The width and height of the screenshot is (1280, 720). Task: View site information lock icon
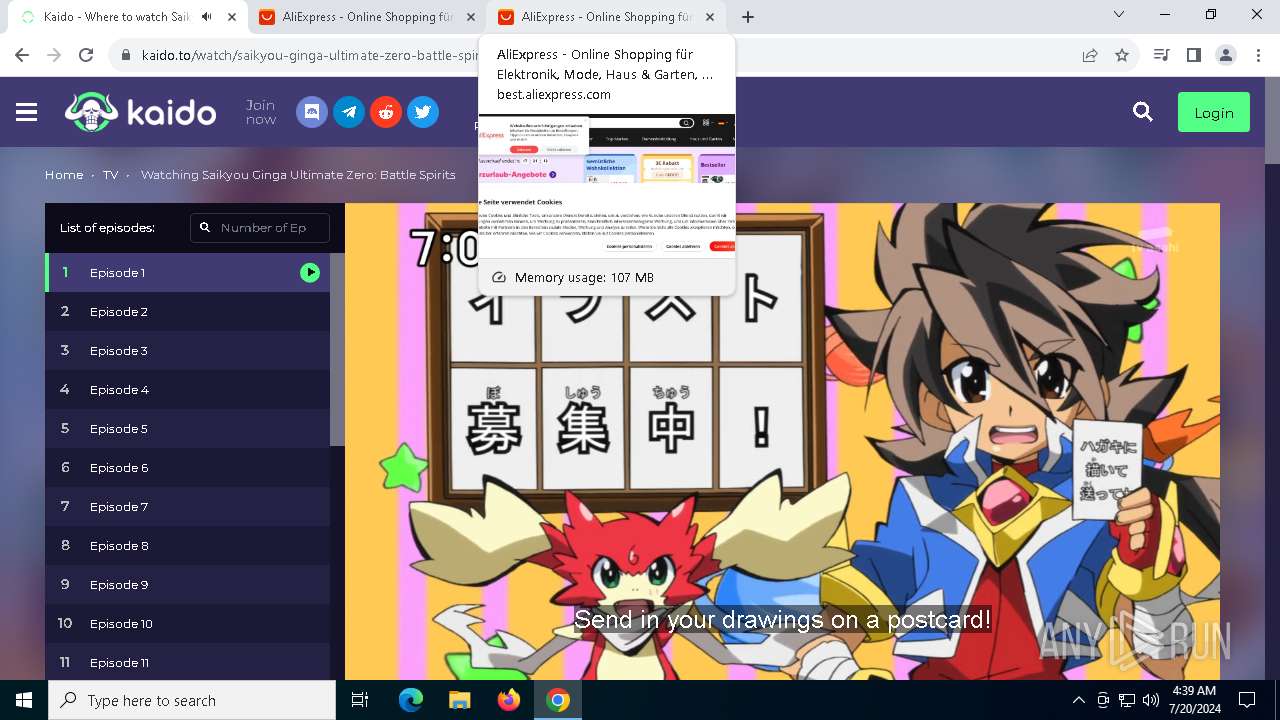point(126,55)
